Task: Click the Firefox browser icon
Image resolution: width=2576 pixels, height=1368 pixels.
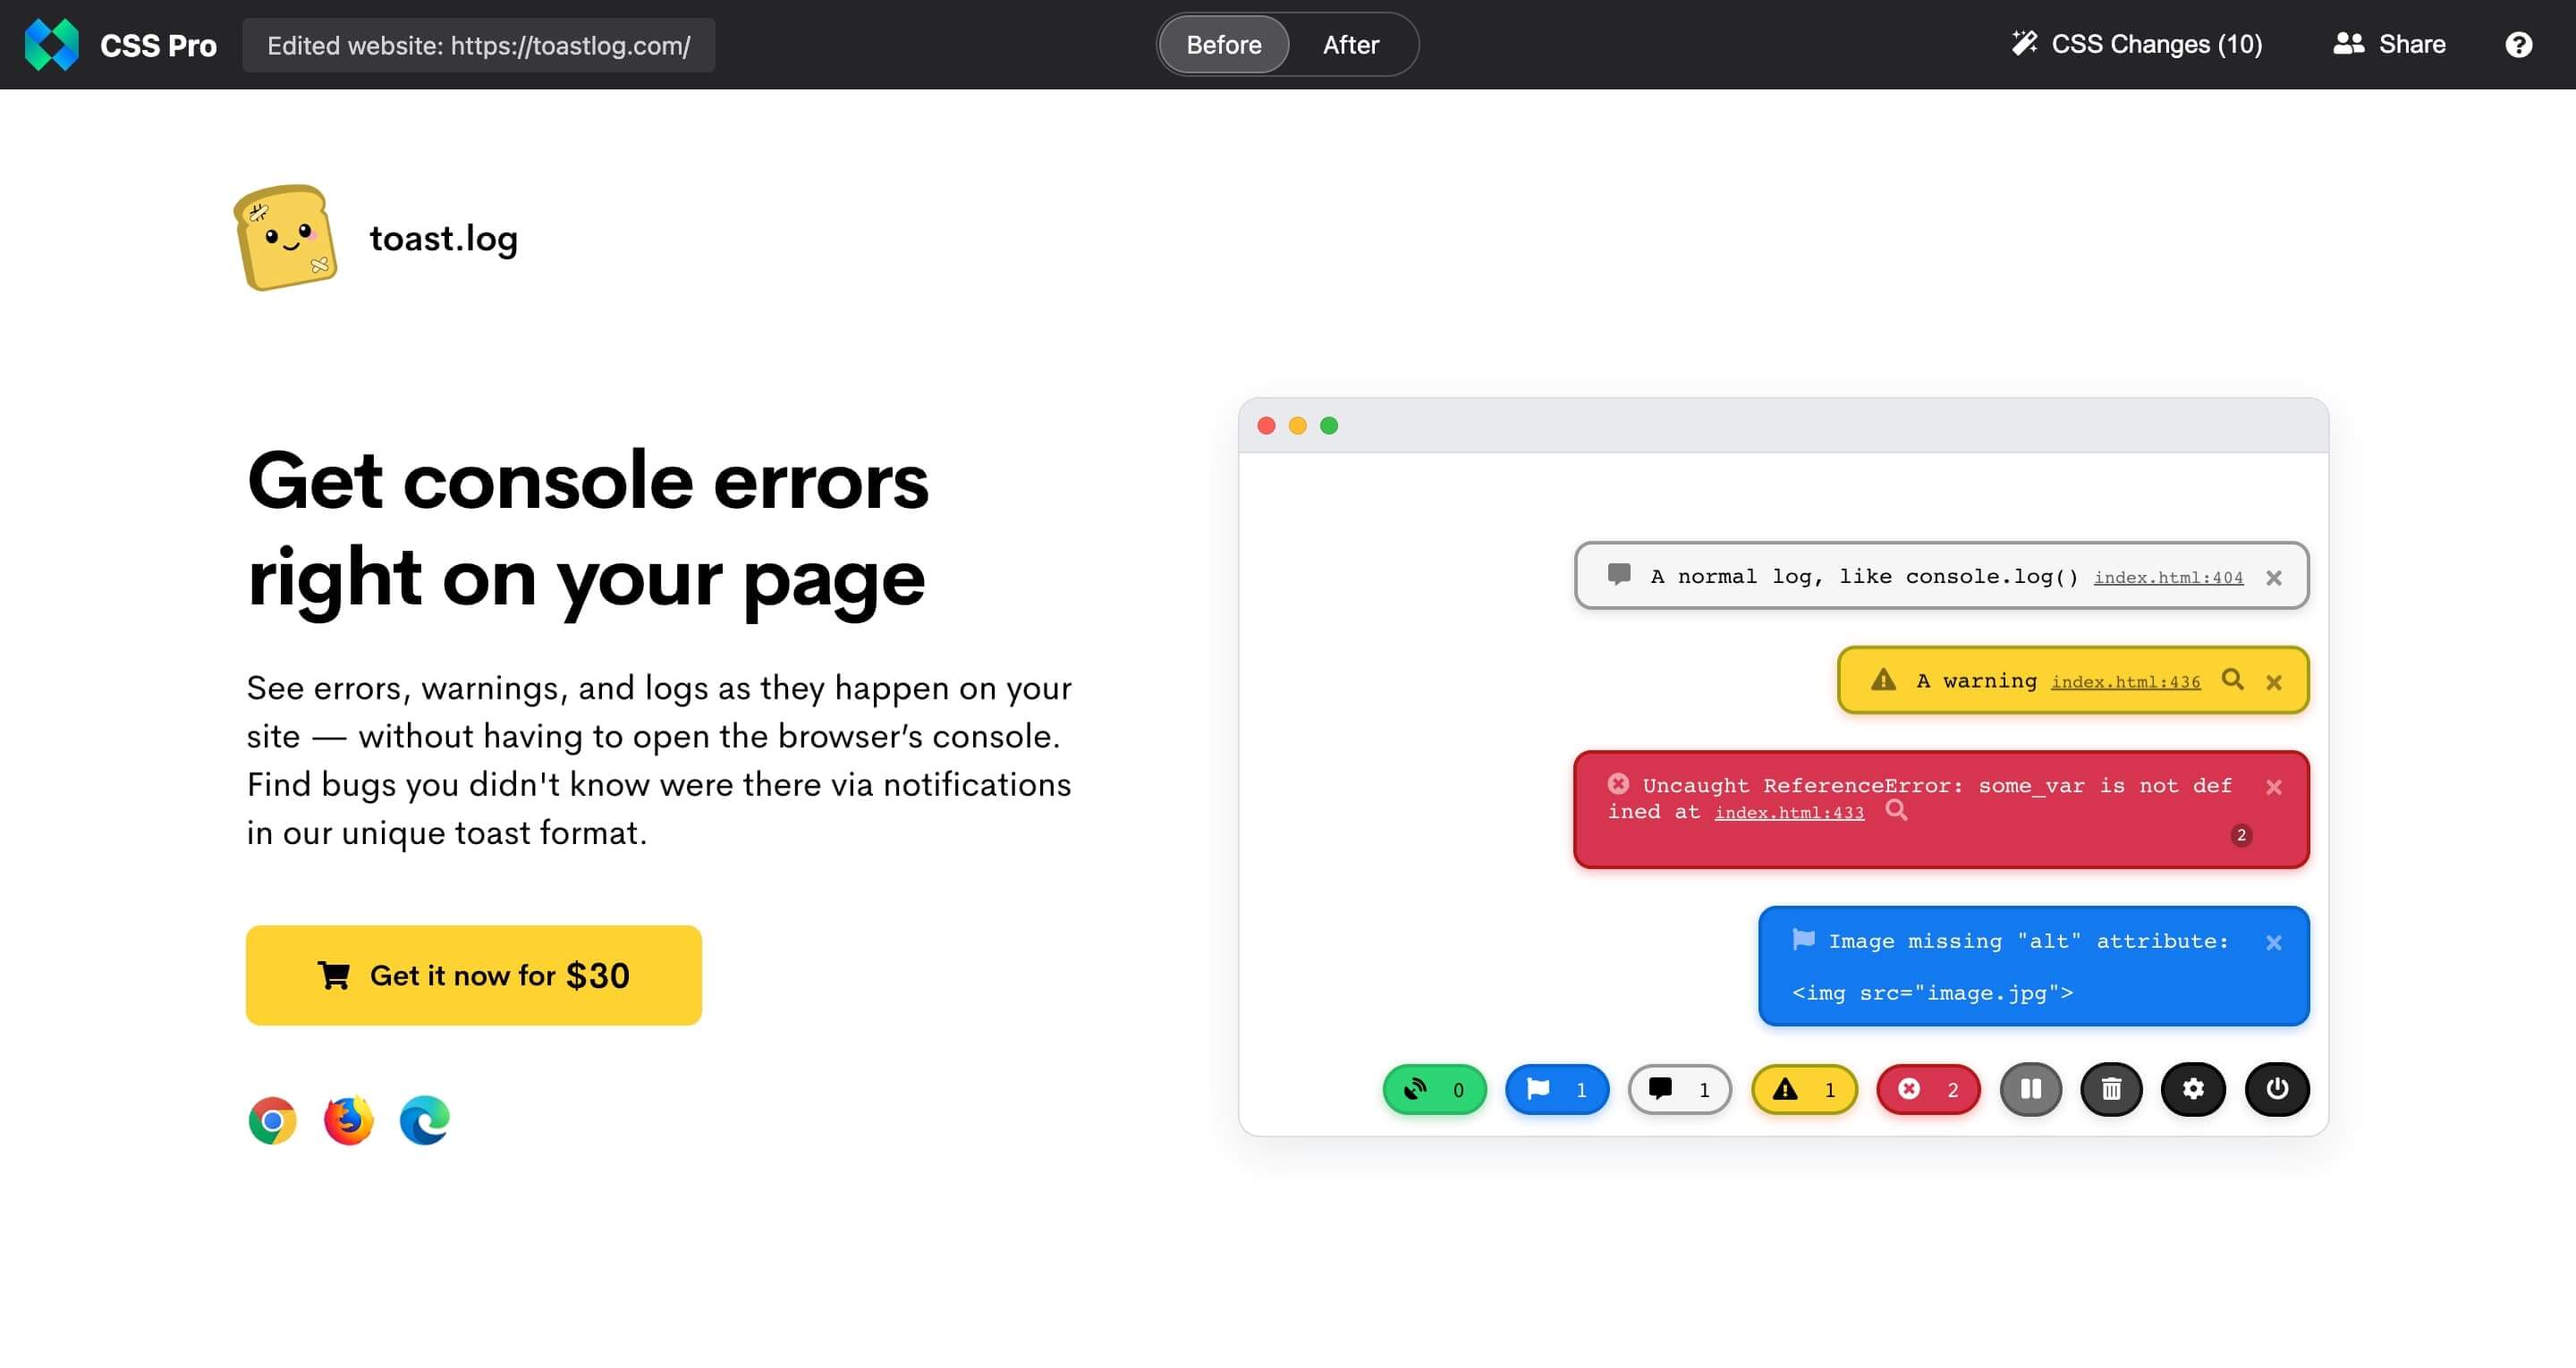Action: pos(348,1120)
